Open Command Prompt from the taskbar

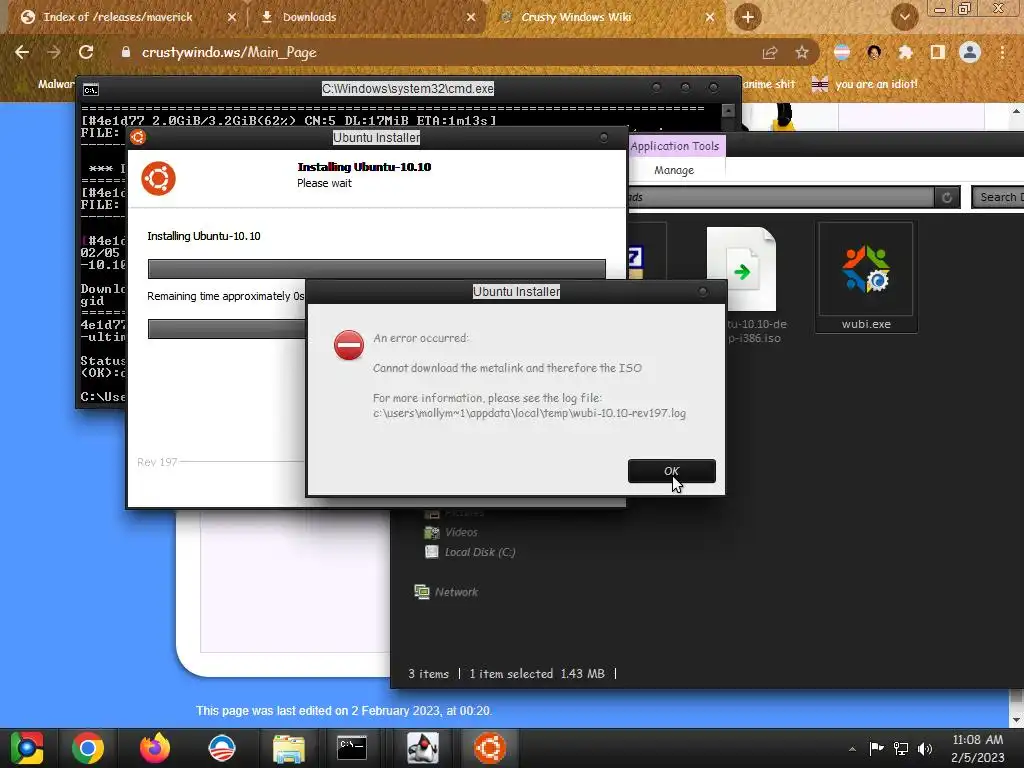(352, 748)
